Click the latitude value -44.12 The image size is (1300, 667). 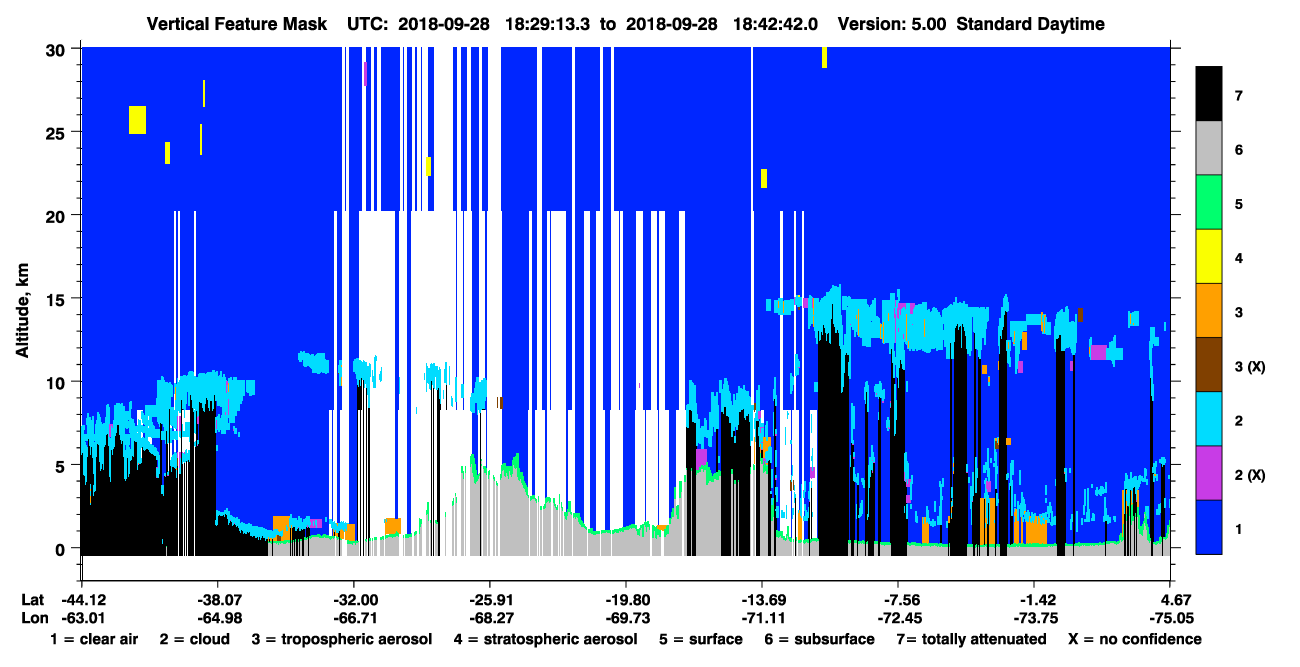82,599
